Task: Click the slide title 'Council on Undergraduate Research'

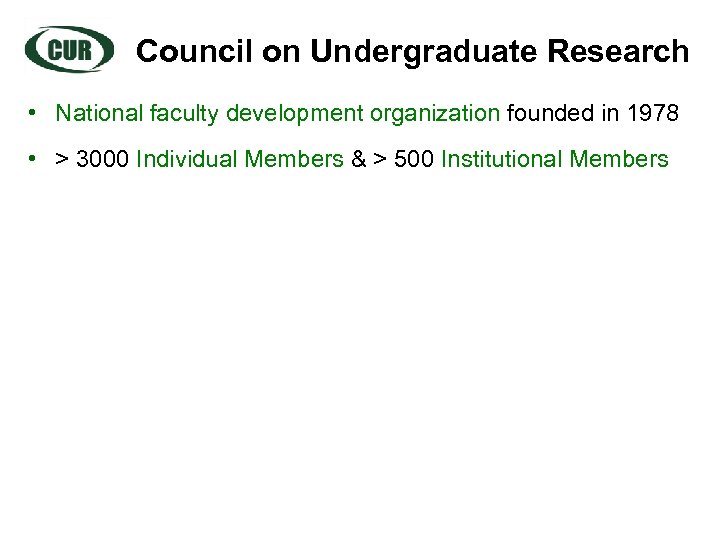Action: [x=412, y=52]
